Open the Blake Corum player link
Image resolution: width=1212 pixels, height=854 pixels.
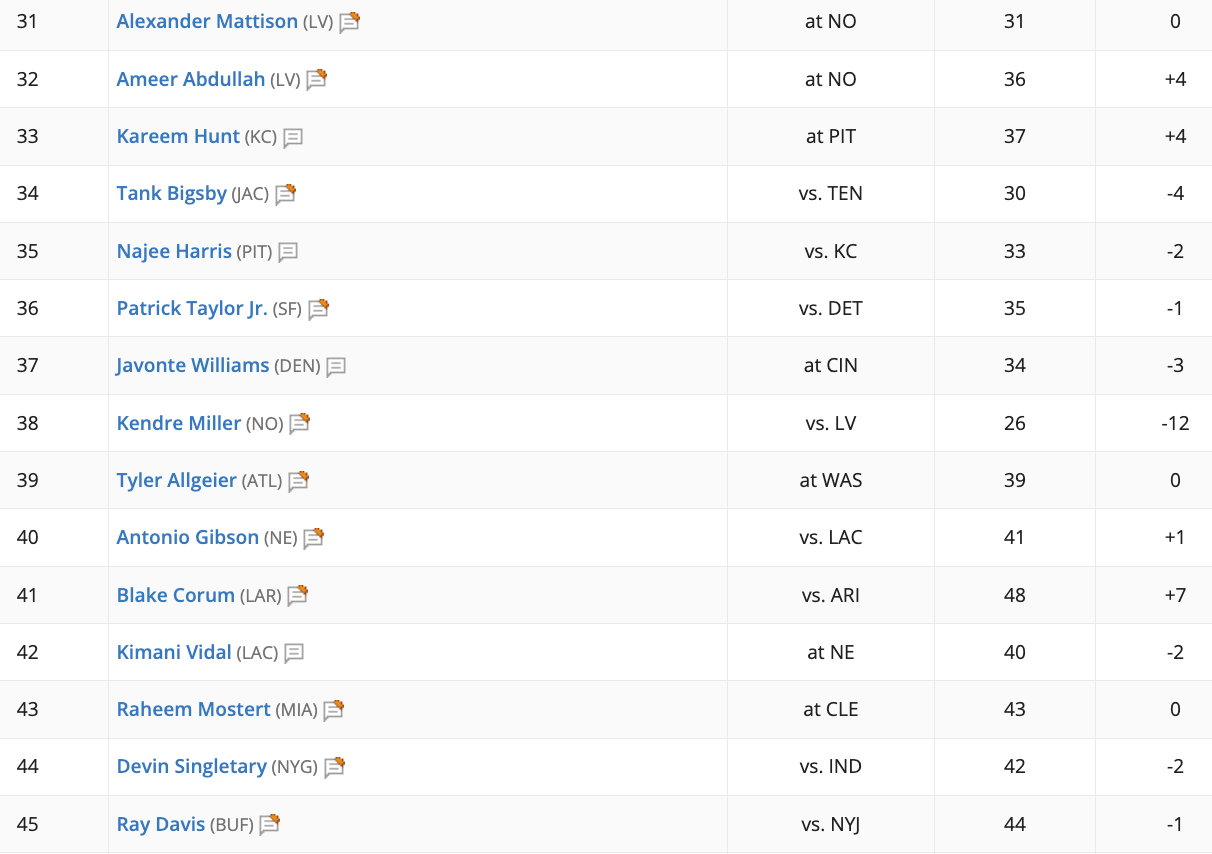point(175,595)
